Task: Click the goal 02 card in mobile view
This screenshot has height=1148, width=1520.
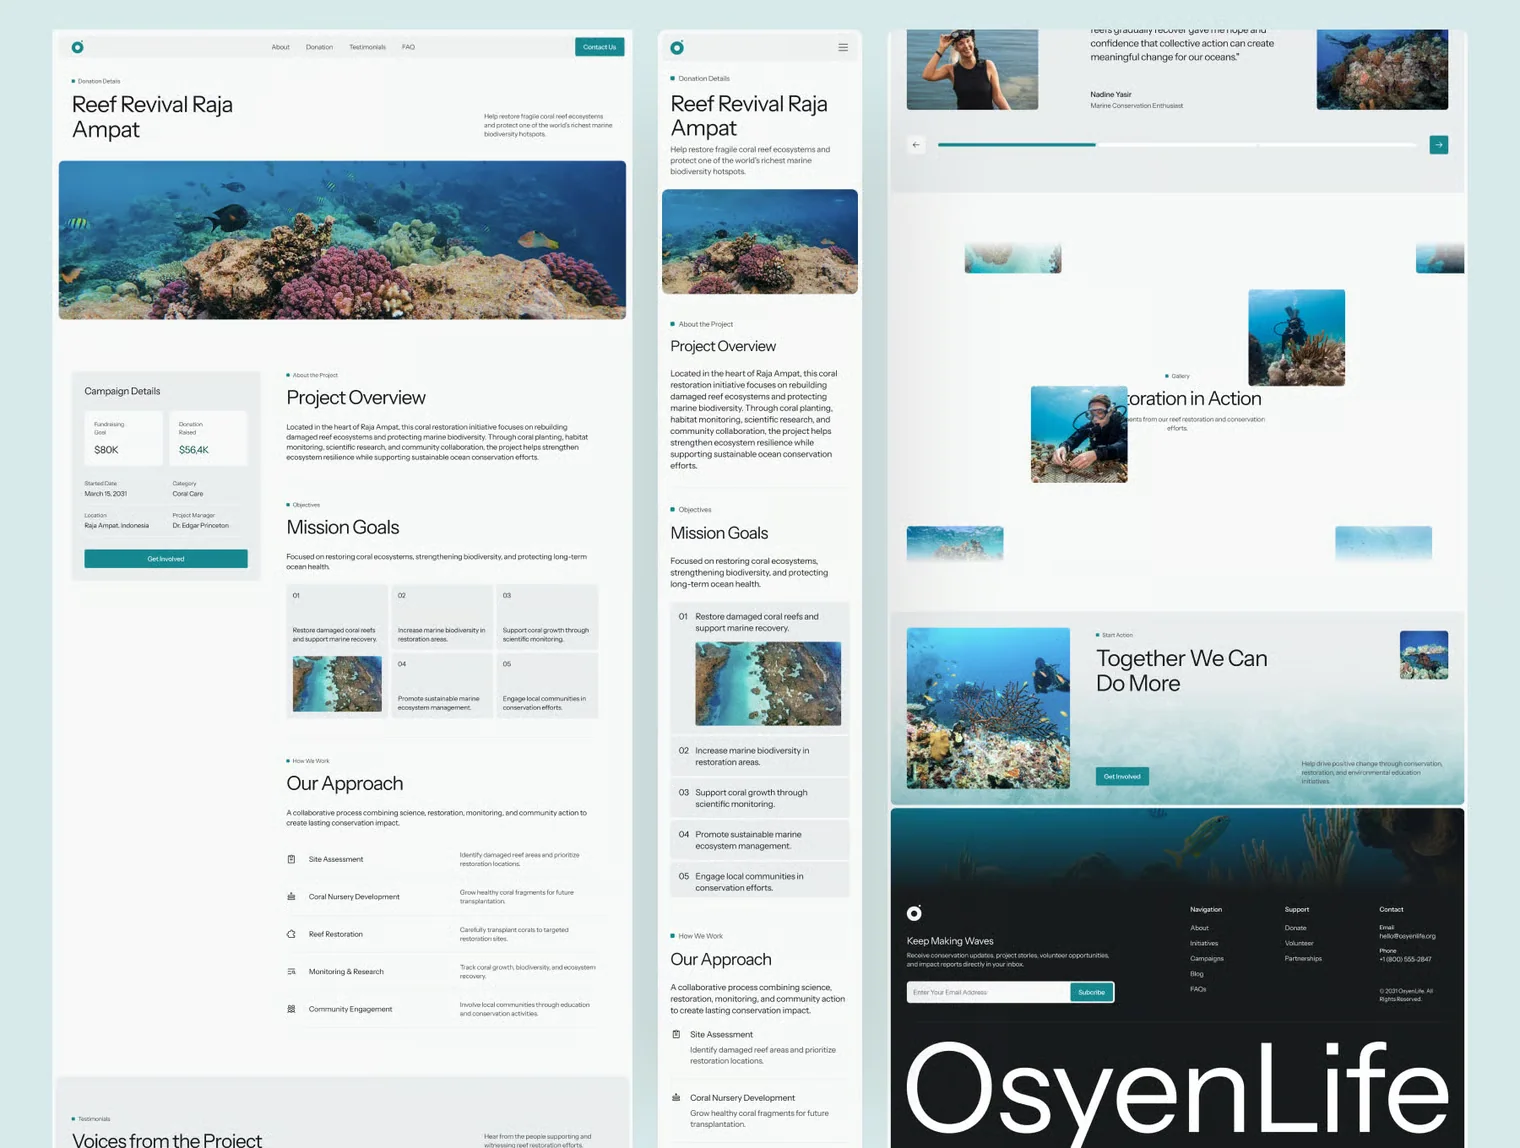Action: [760, 756]
